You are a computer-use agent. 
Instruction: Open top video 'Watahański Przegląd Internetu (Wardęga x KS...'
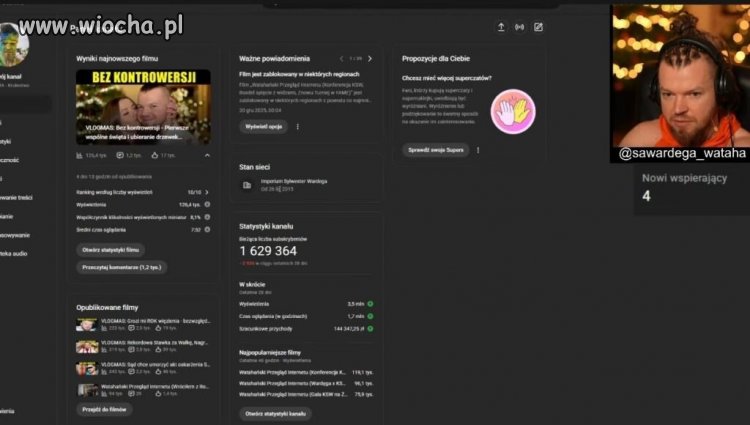(293, 383)
